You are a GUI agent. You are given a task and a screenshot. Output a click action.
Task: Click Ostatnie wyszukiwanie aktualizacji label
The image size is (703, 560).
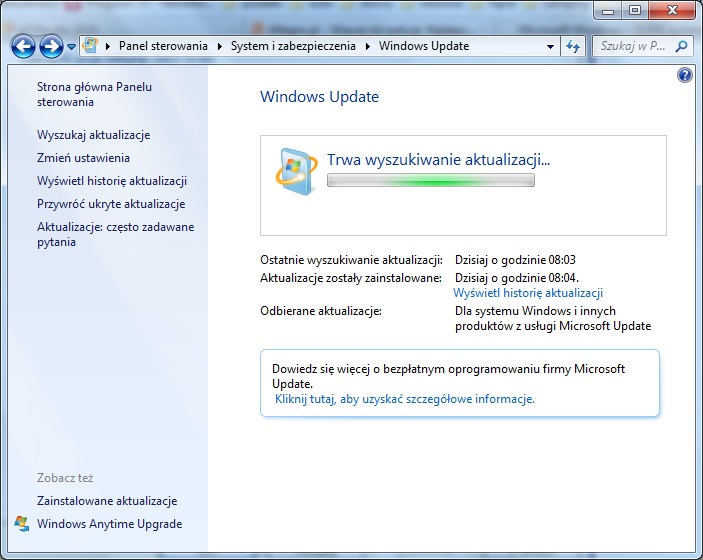coord(352,260)
